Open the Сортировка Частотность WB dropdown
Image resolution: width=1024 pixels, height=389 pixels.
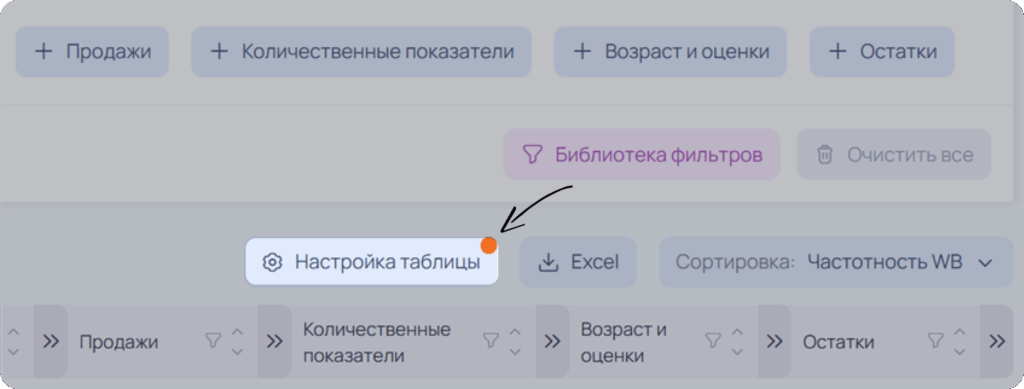[836, 262]
